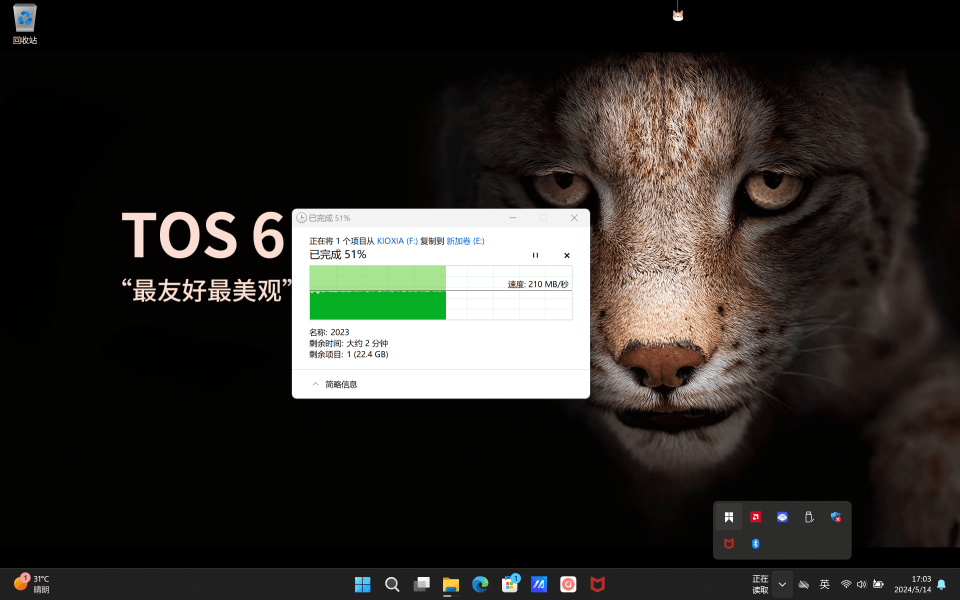Open Wi-Fi network settings in tray
The height and width of the screenshot is (600, 960).
tap(846, 584)
